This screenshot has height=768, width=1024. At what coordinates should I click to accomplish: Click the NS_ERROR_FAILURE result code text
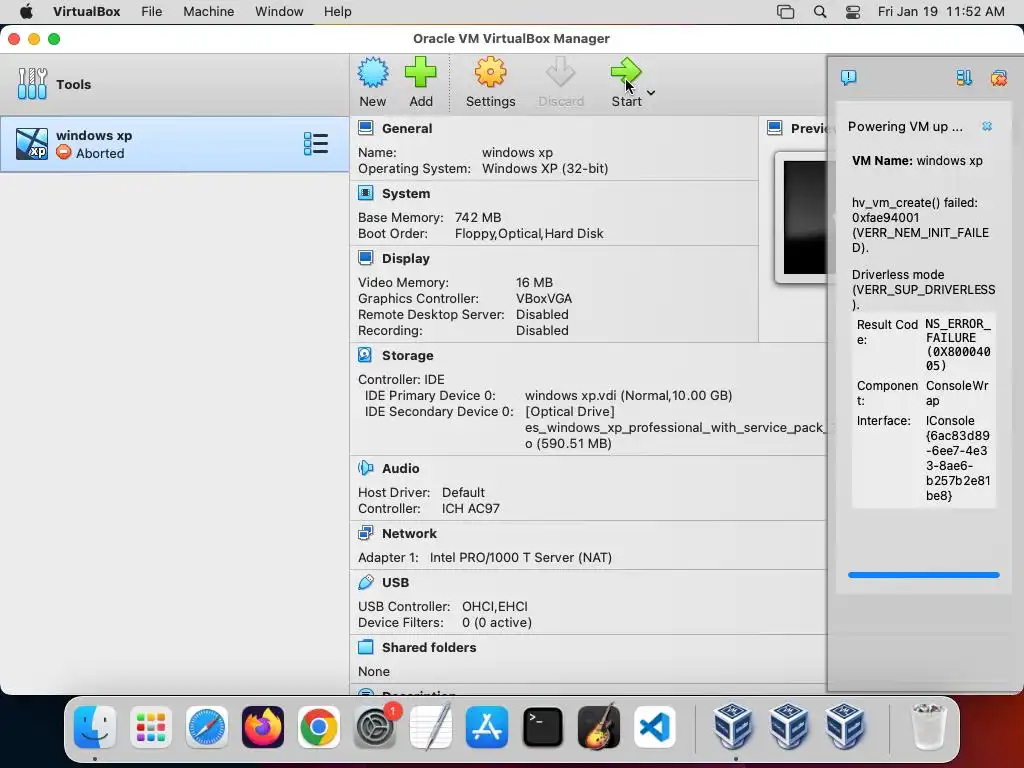[x=958, y=345]
